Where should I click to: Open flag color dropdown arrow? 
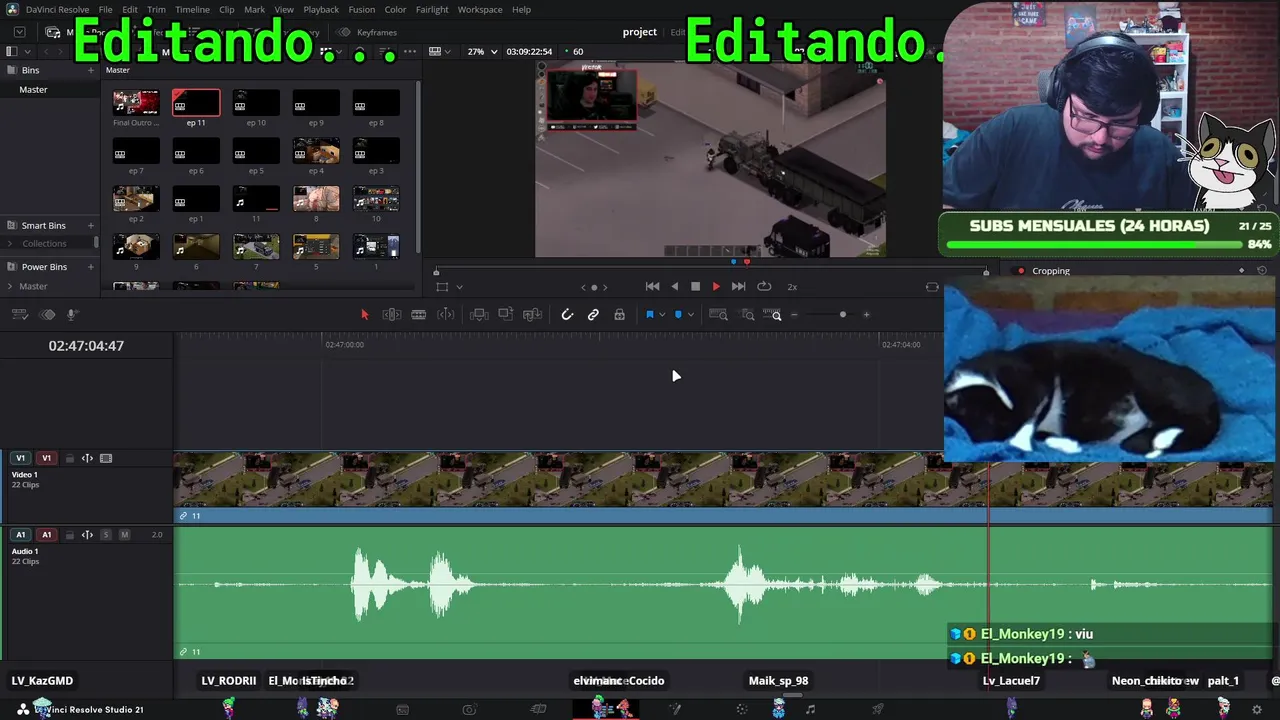click(662, 315)
